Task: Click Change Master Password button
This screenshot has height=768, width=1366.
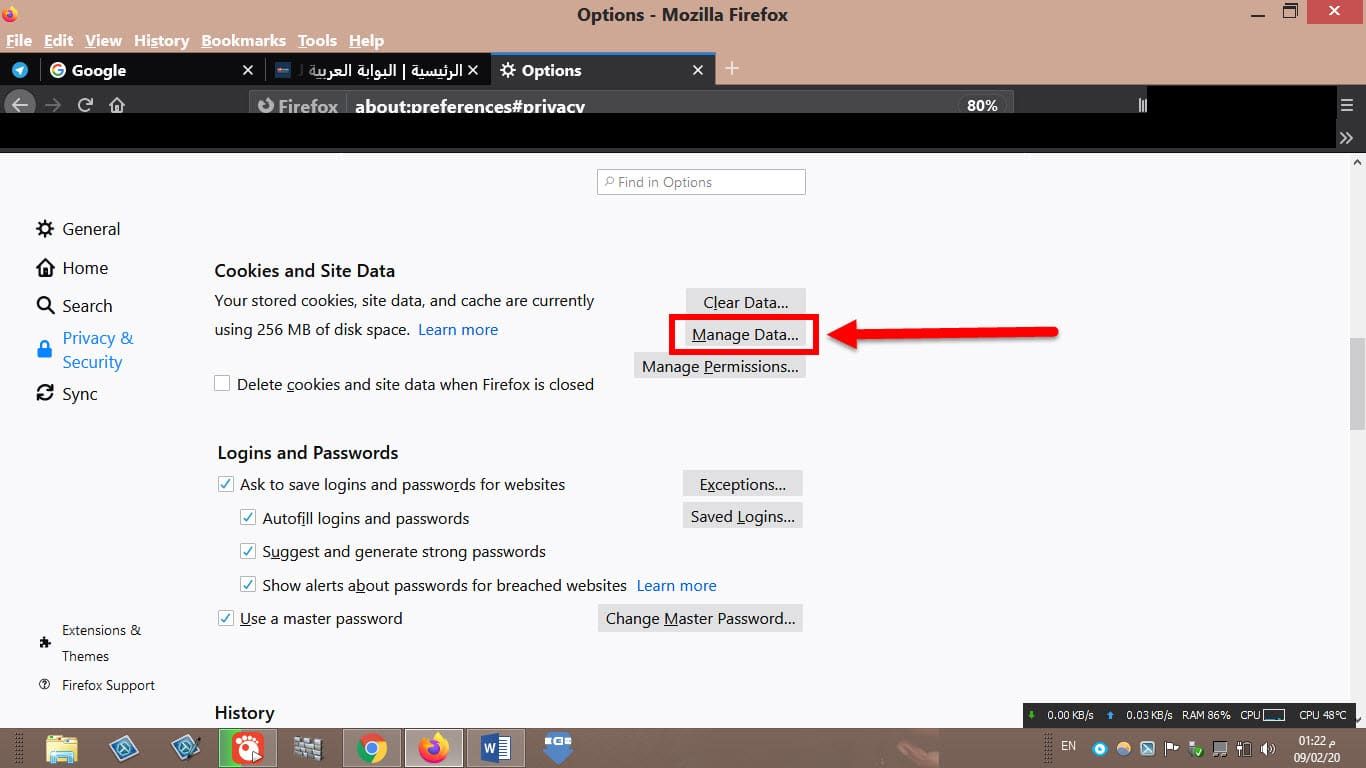Action: 700,618
